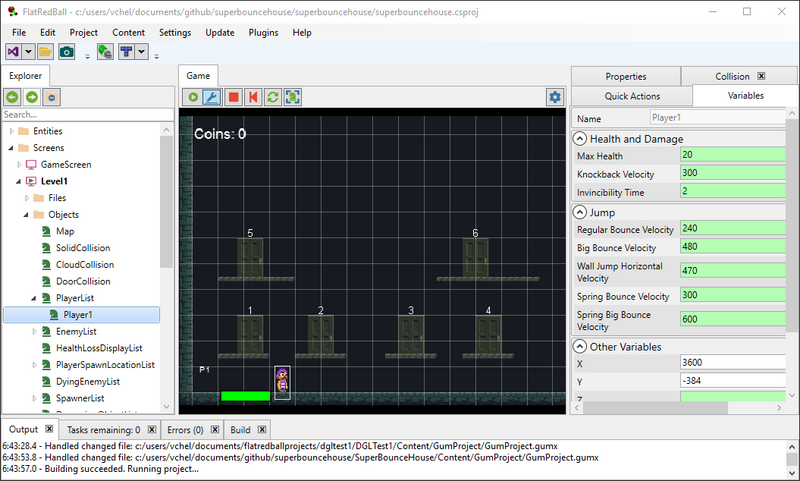Open the project in Visual Studio icon

(x=14, y=52)
